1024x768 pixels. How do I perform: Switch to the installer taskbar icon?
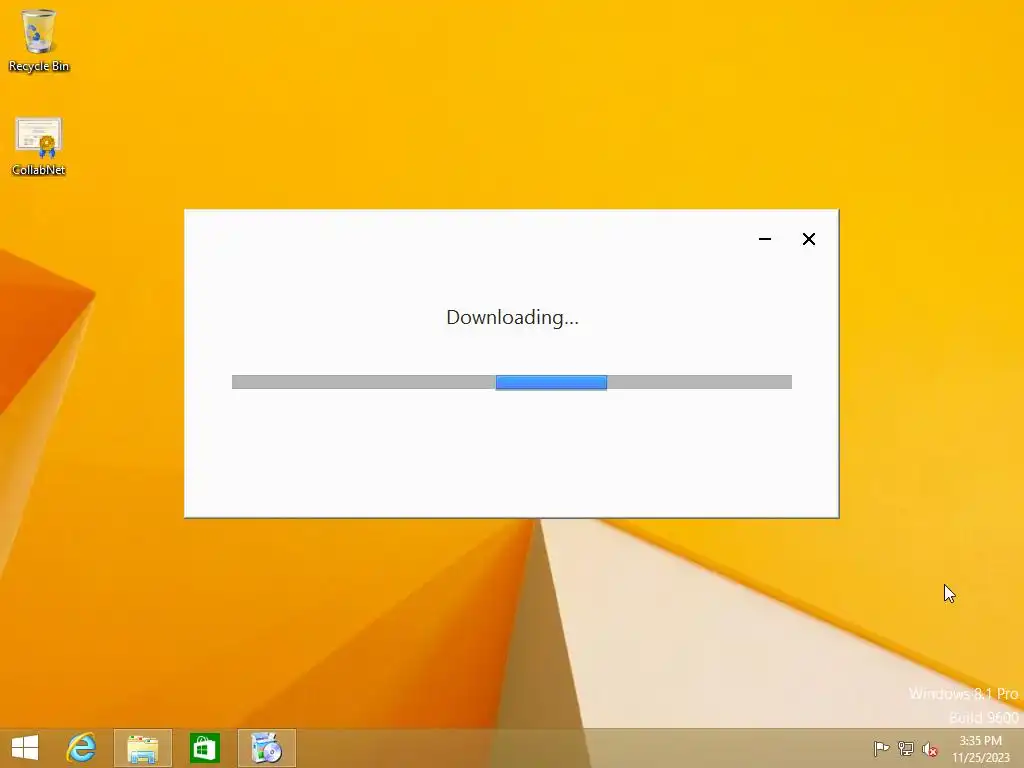pyautogui.click(x=266, y=748)
